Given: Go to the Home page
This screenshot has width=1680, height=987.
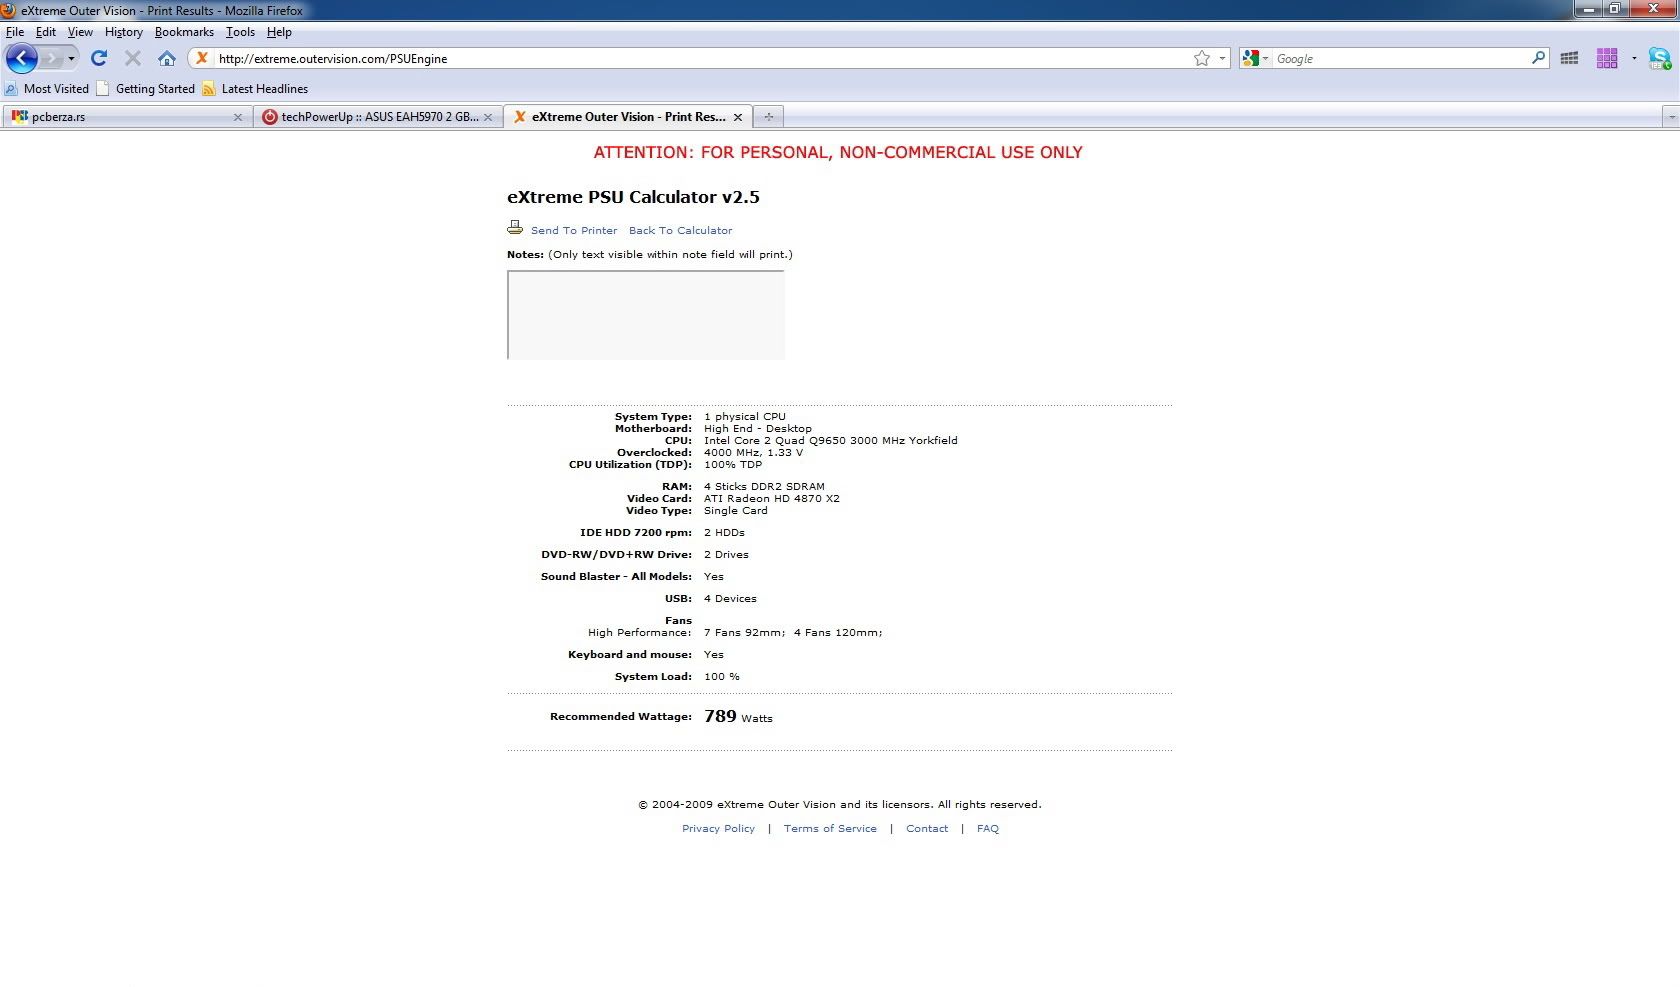Looking at the screenshot, I should pos(167,58).
